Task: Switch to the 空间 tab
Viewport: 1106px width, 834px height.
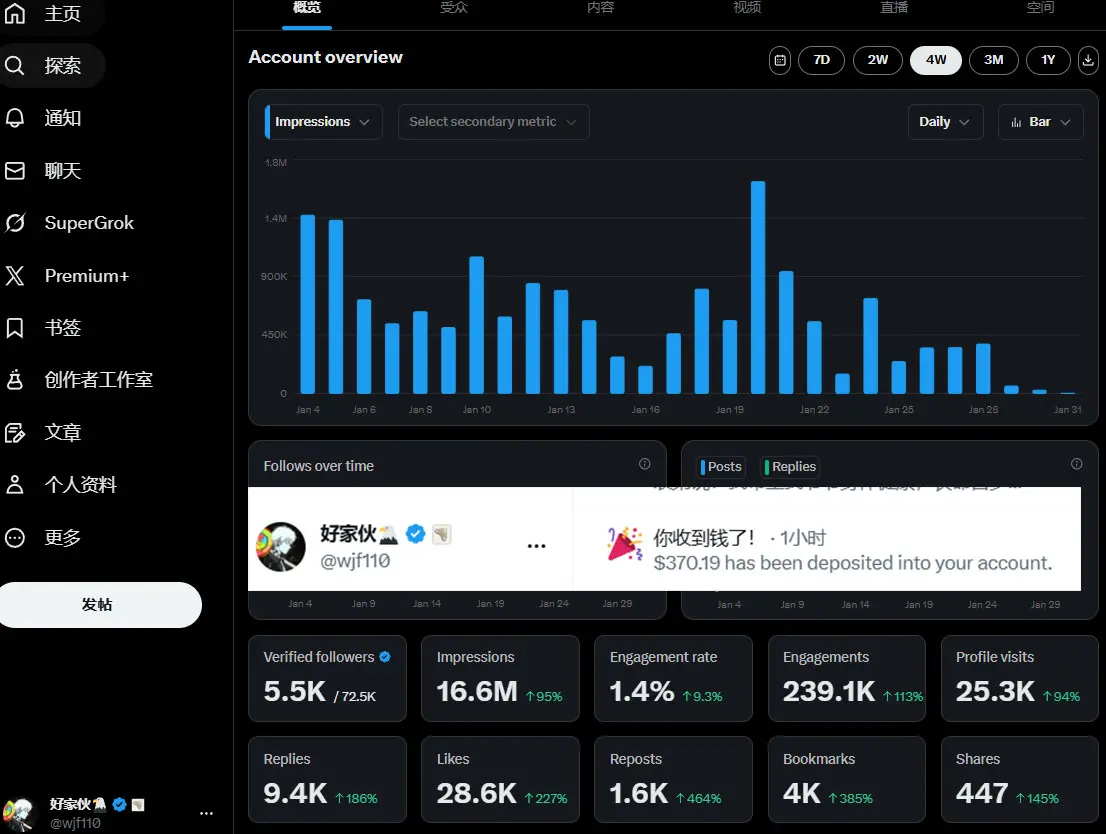Action: click(1040, 8)
